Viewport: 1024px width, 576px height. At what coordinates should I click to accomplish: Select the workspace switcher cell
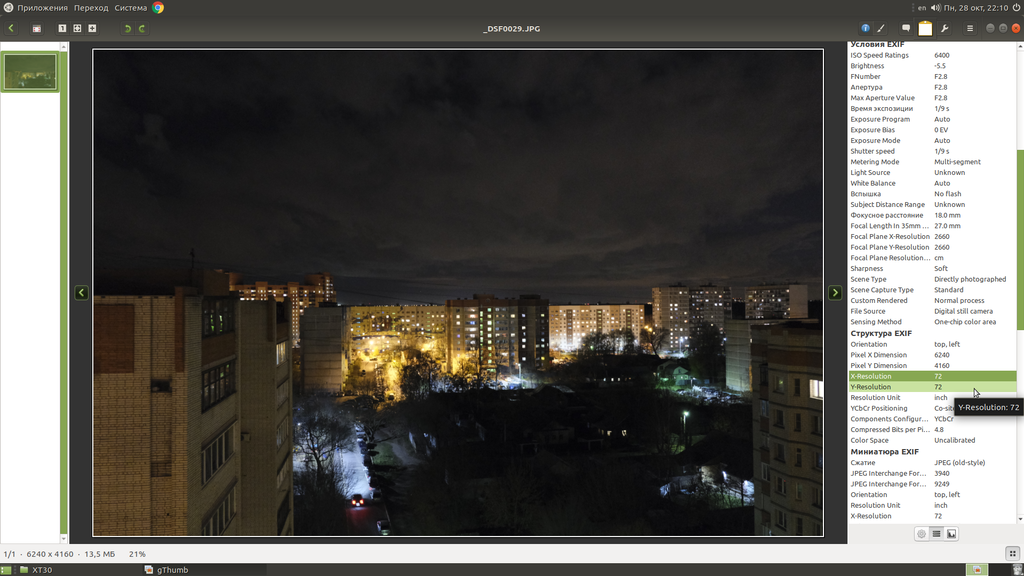tap(978, 570)
